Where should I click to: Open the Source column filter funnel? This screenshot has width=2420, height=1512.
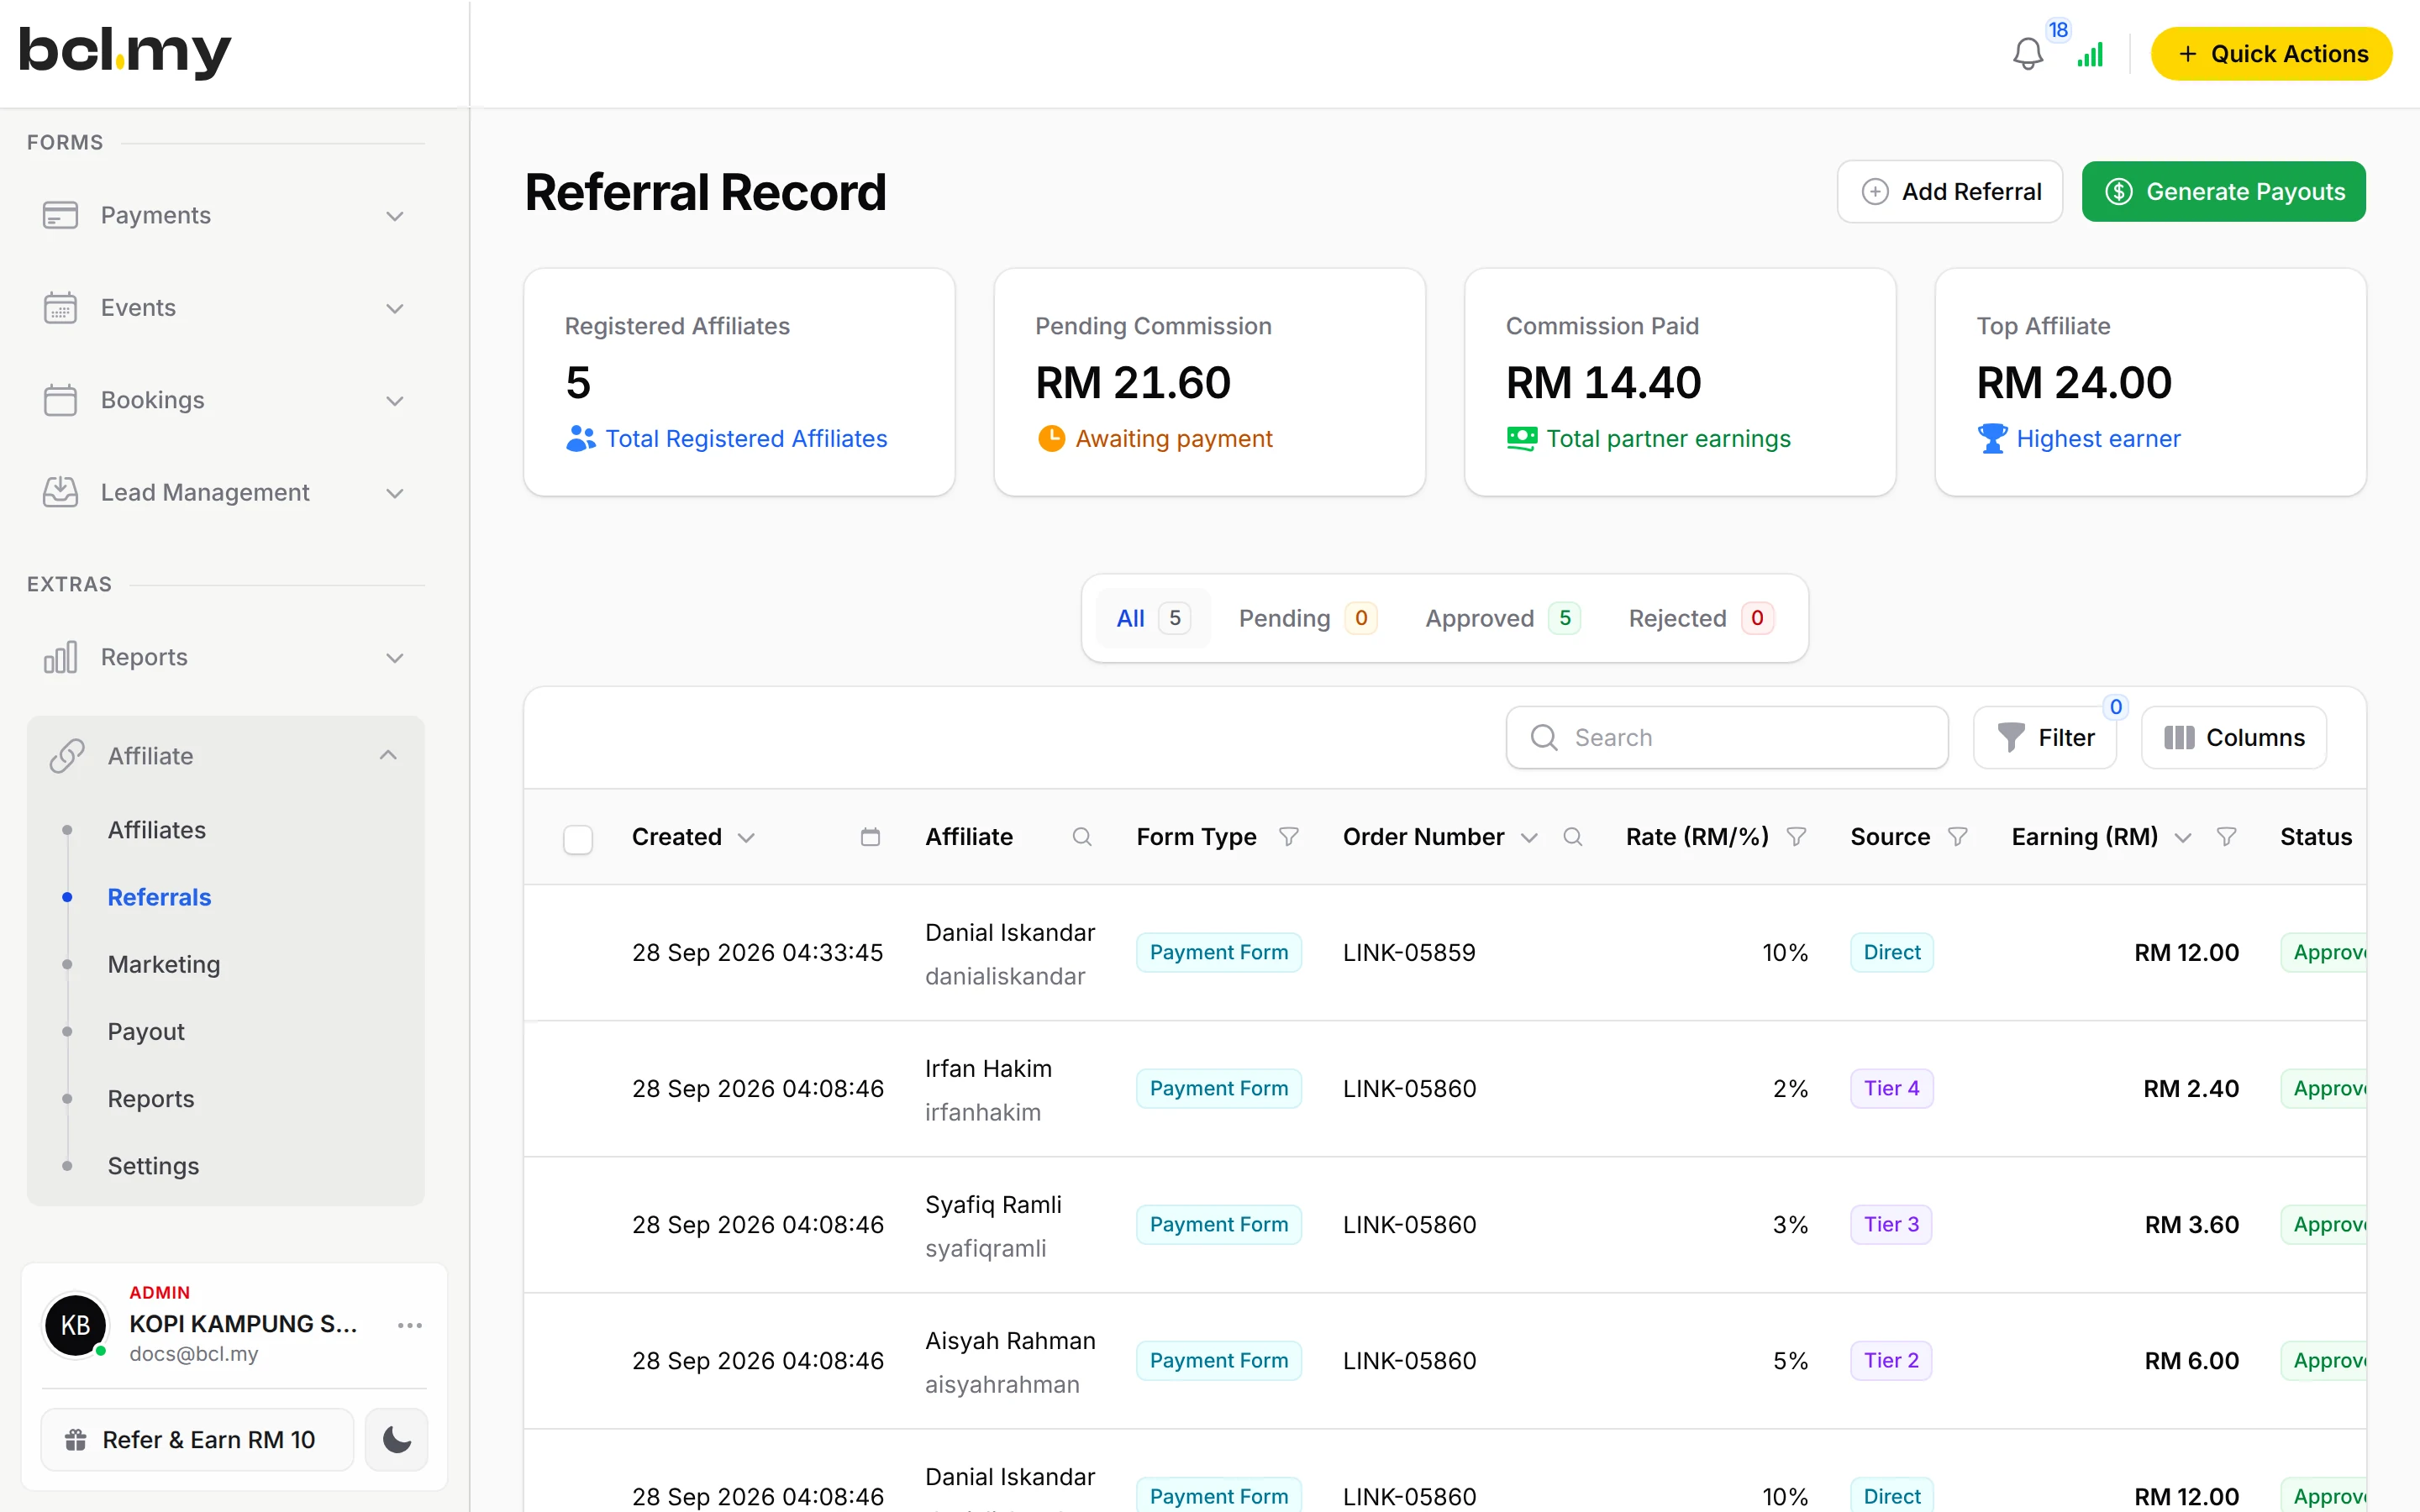pos(1958,837)
